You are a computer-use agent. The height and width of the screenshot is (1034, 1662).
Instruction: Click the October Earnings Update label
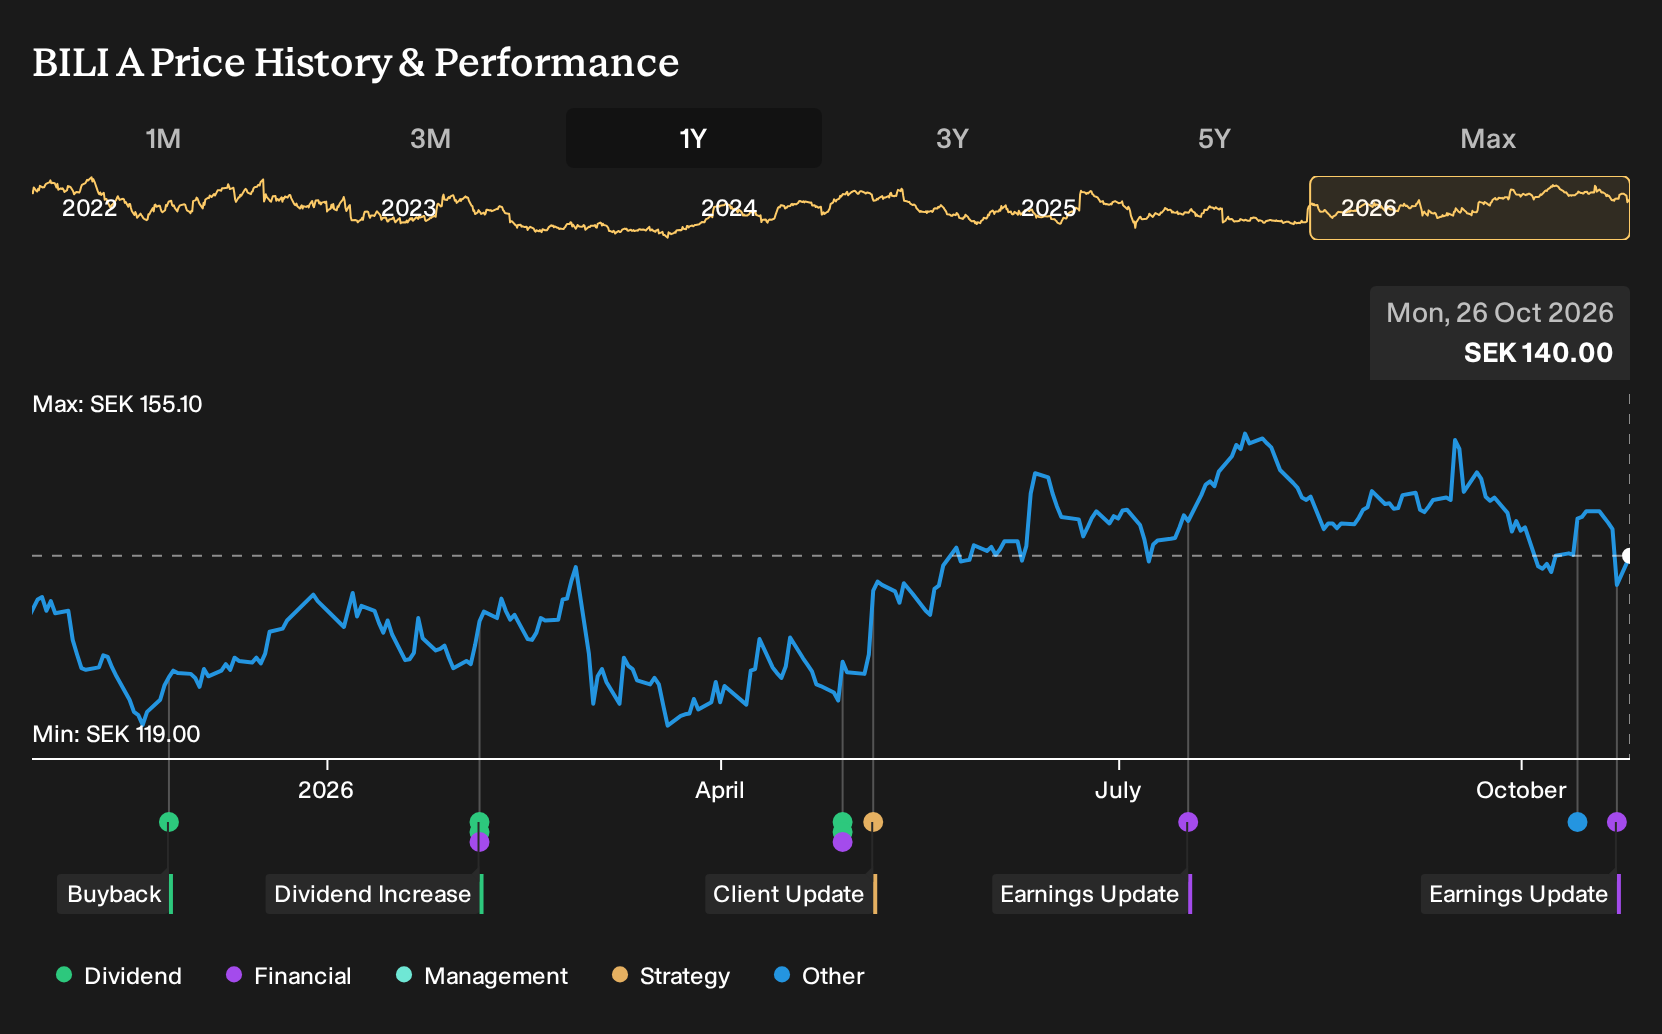pos(1520,894)
